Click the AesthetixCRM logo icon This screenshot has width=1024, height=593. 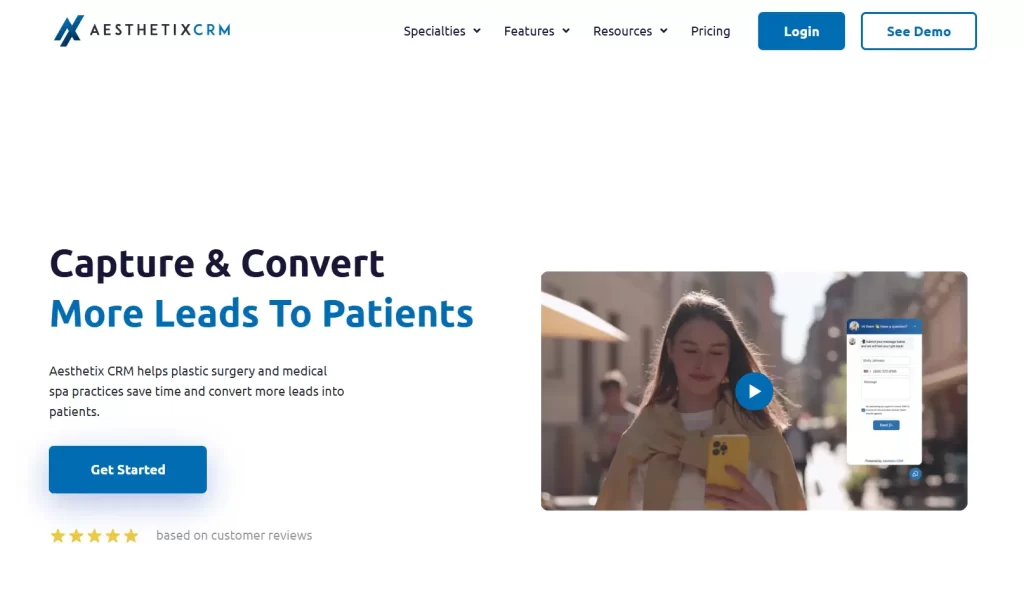click(x=68, y=31)
